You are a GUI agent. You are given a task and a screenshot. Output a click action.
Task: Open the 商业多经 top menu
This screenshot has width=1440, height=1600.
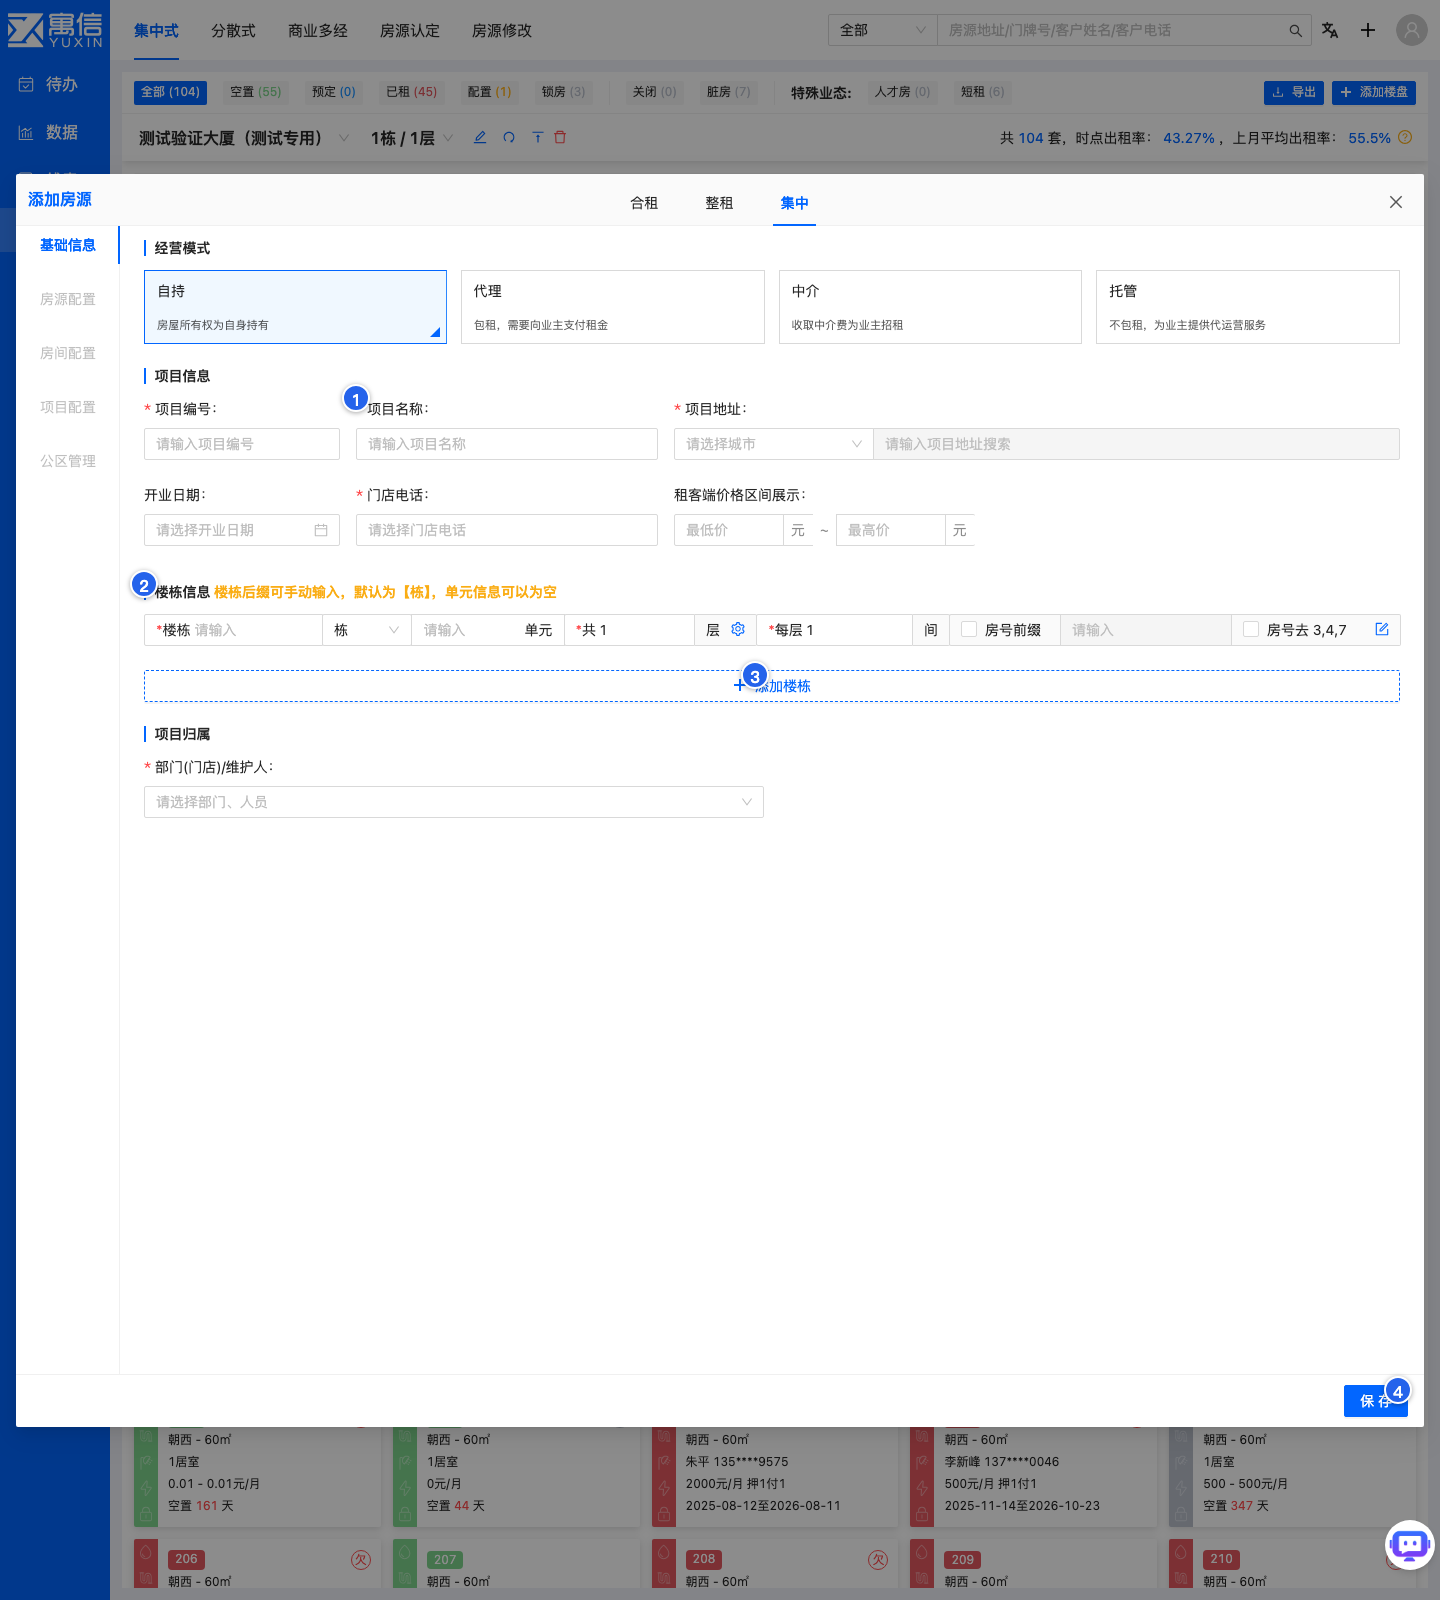318,31
